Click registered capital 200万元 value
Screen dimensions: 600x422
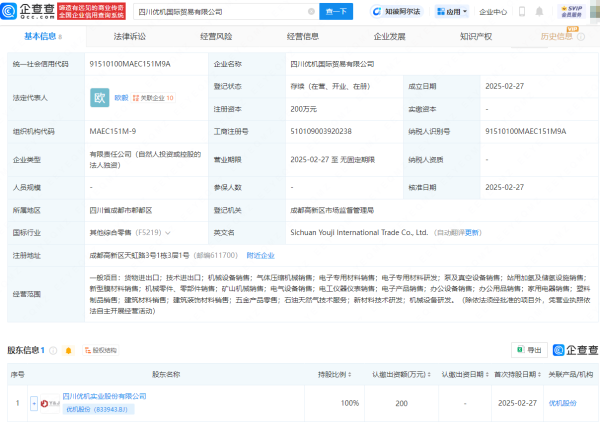click(x=303, y=109)
